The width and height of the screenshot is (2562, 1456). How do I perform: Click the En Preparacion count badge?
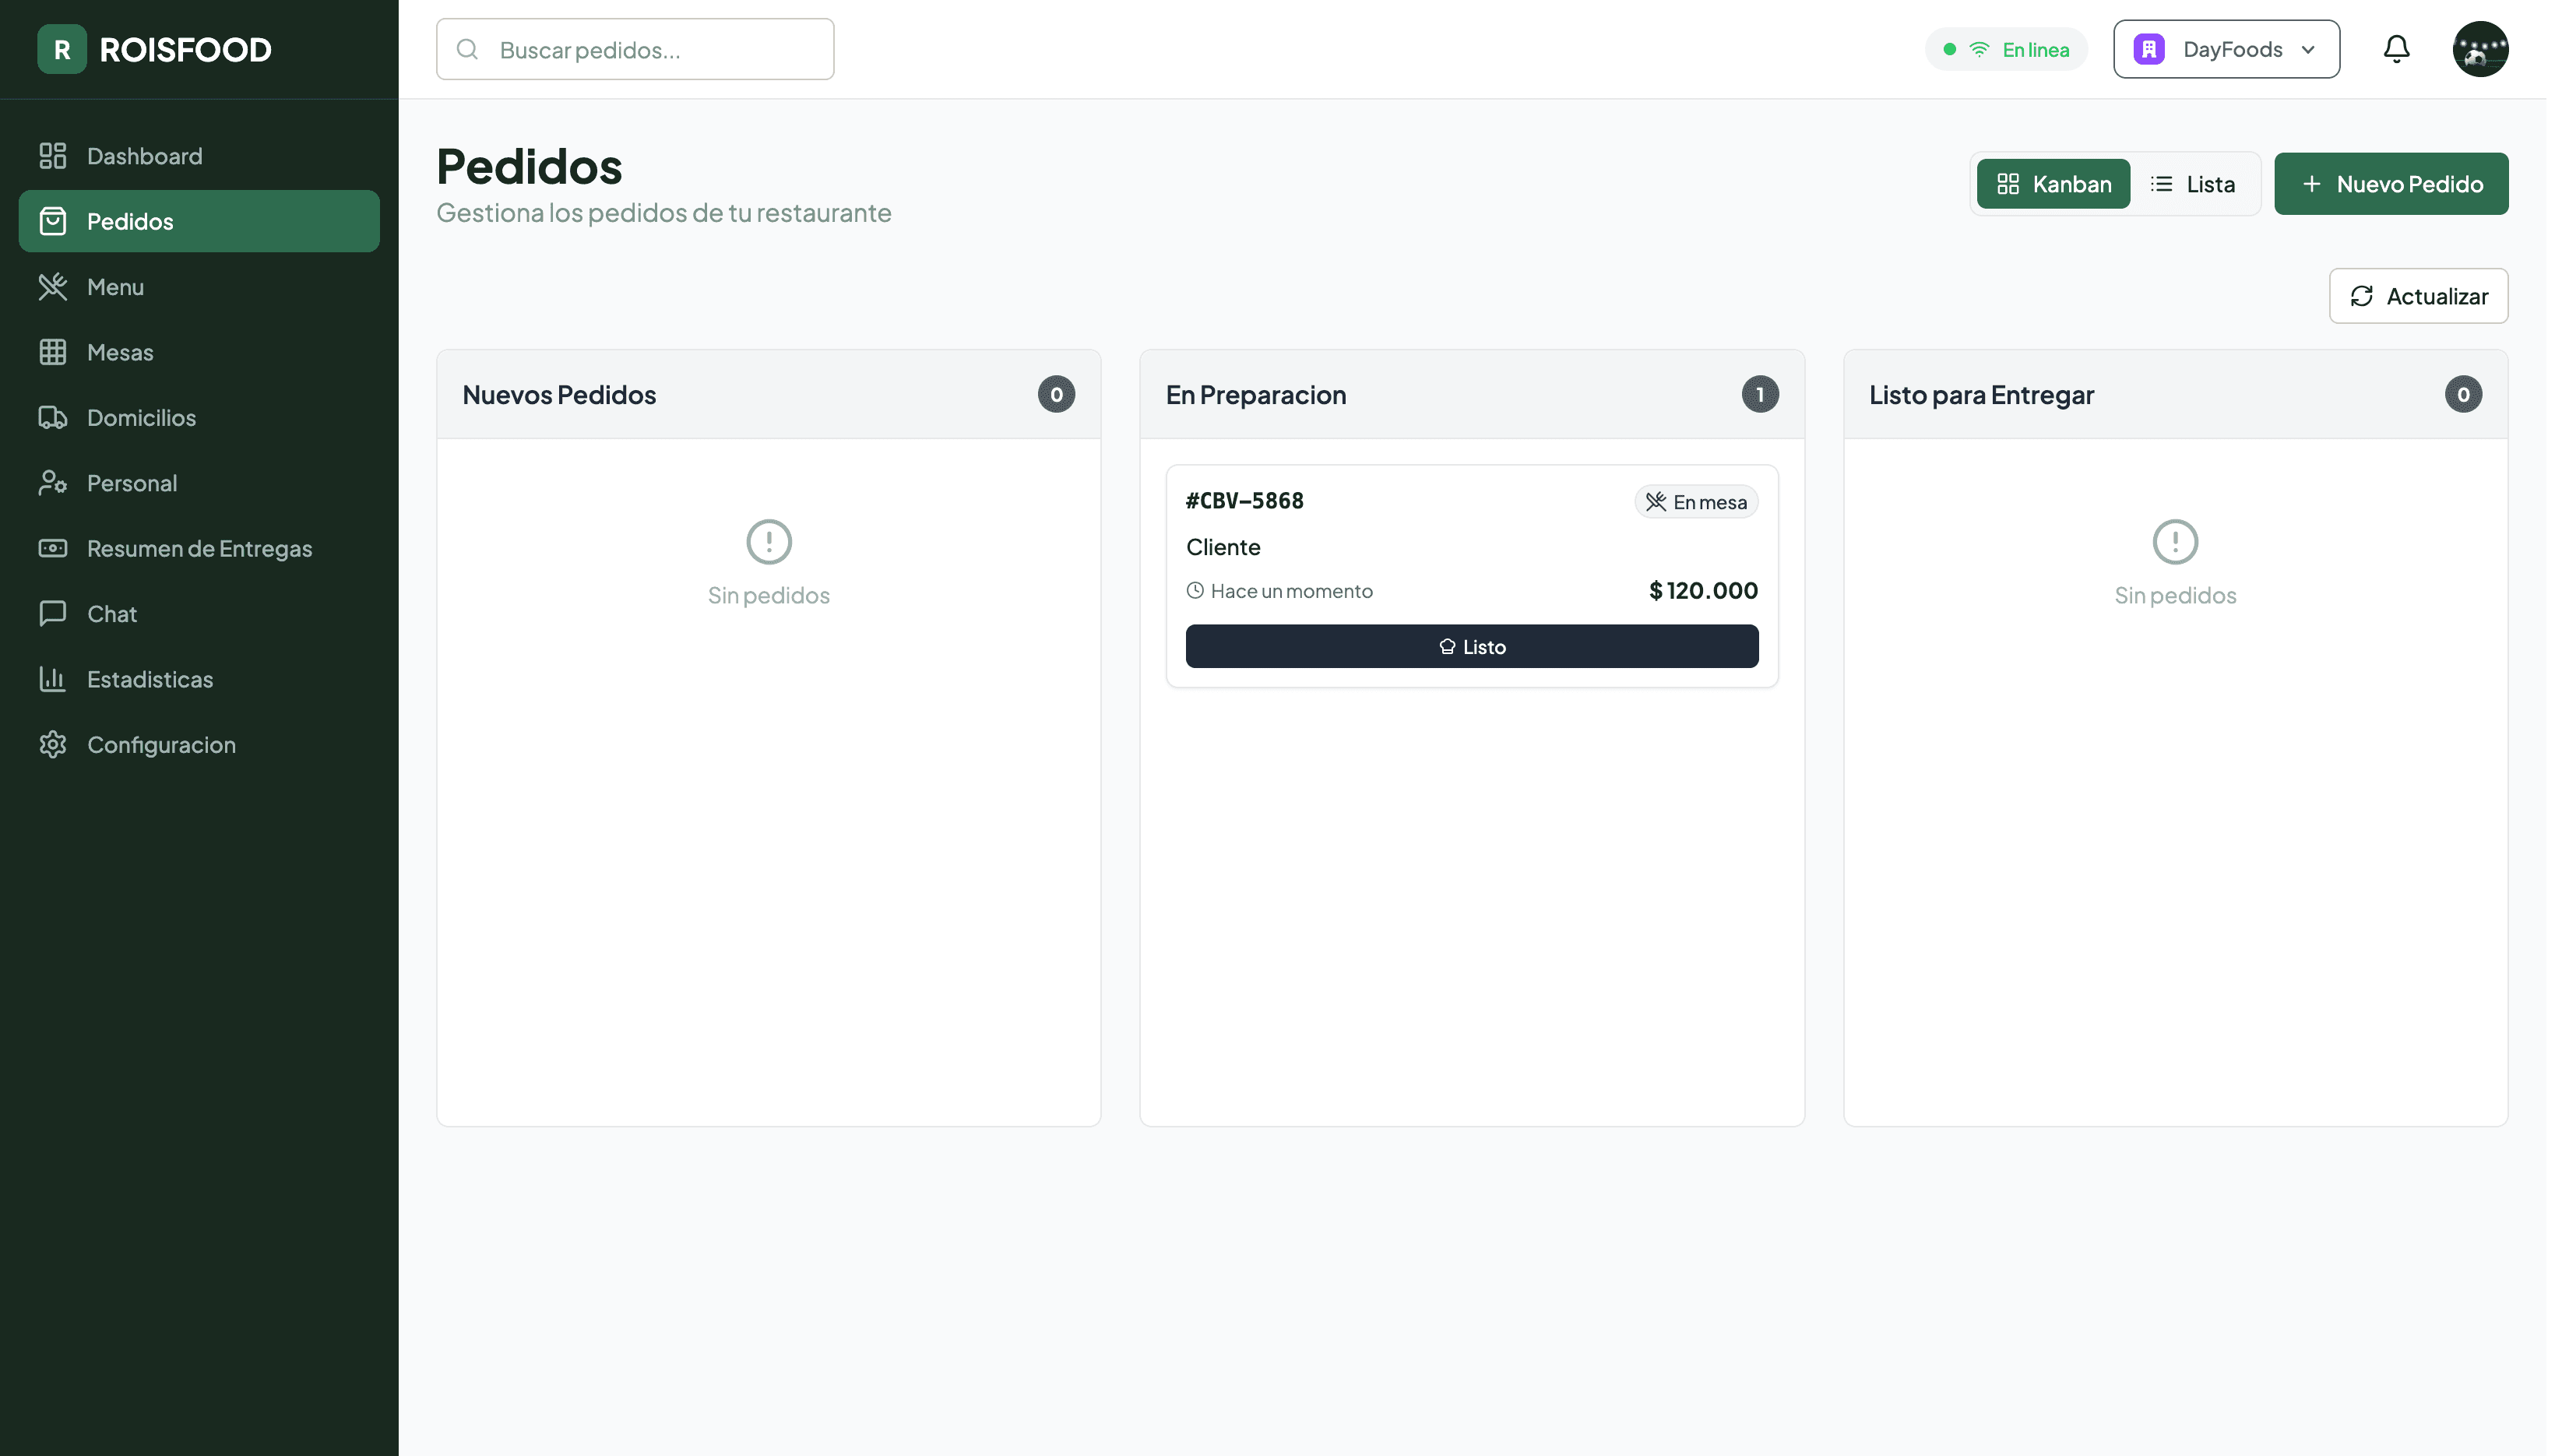click(x=1760, y=394)
